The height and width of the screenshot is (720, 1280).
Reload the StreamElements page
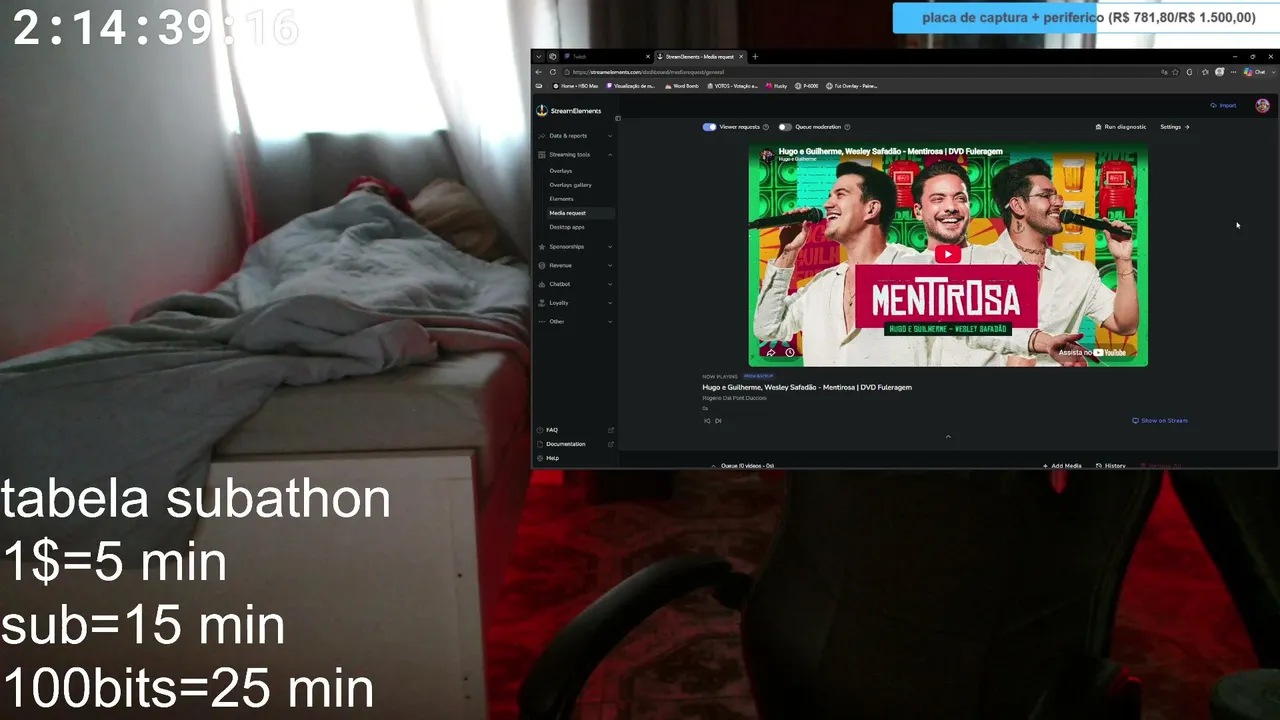coord(553,72)
